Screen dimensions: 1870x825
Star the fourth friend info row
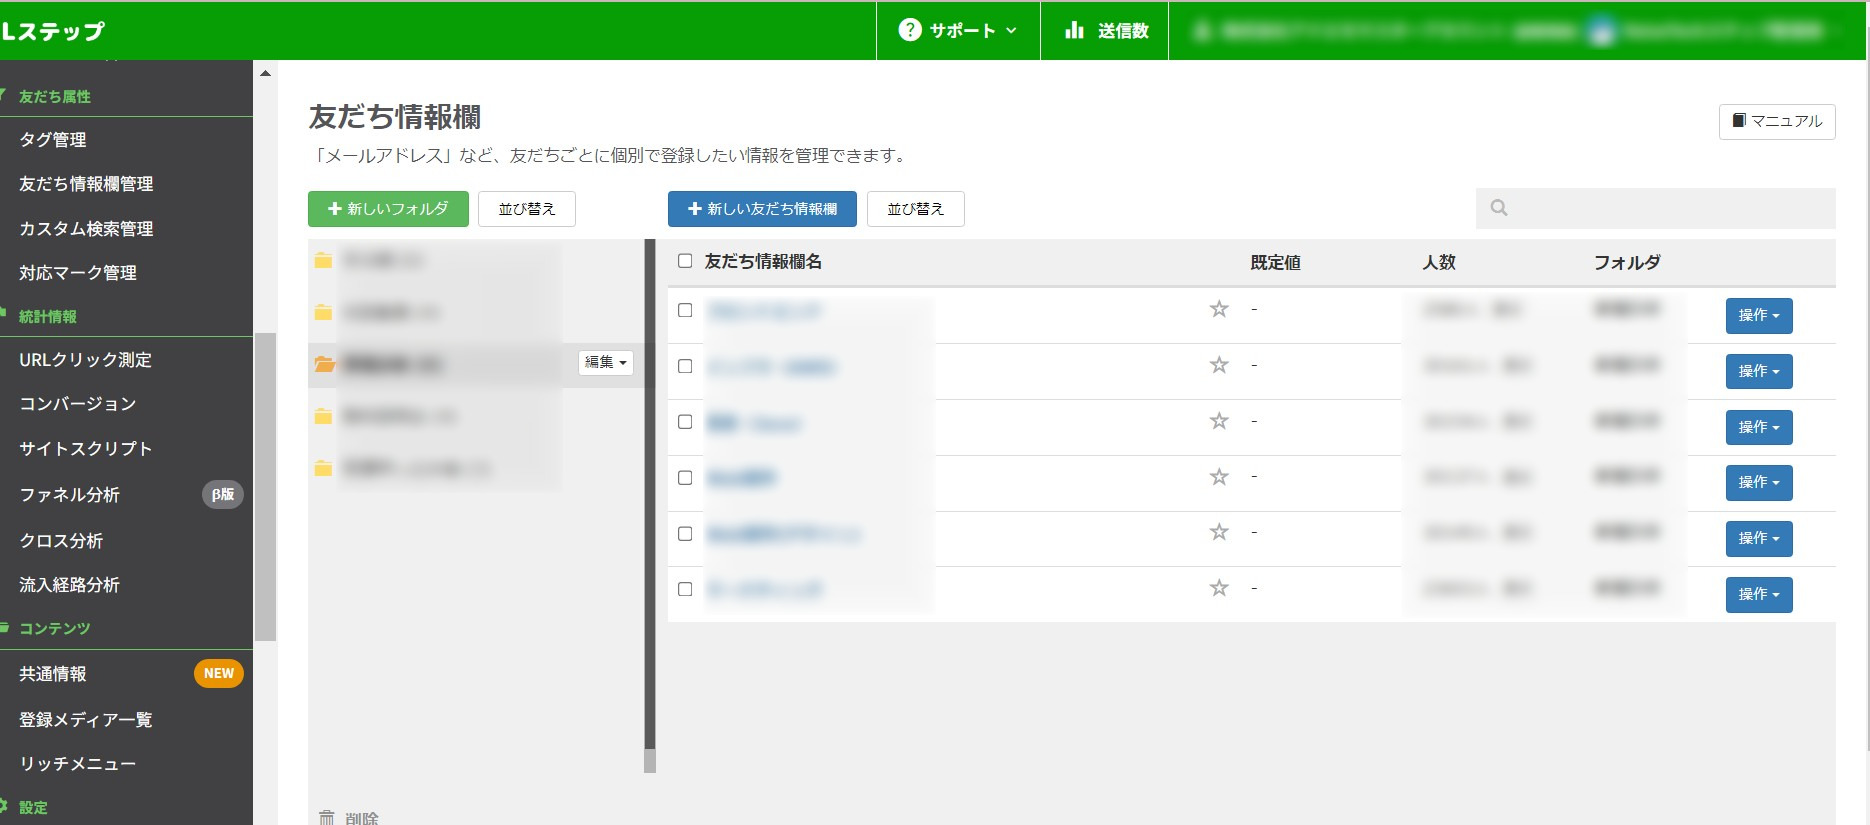point(1219,477)
